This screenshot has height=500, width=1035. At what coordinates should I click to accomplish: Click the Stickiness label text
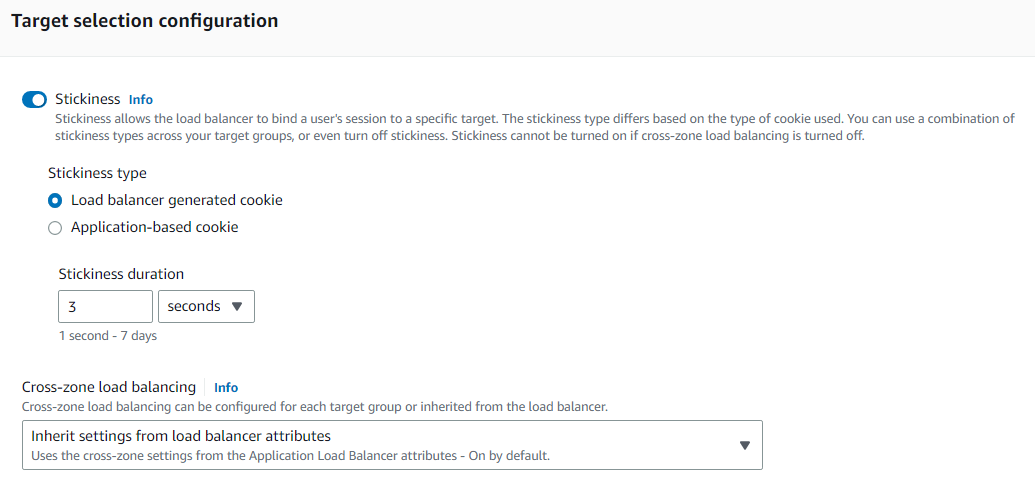click(88, 99)
